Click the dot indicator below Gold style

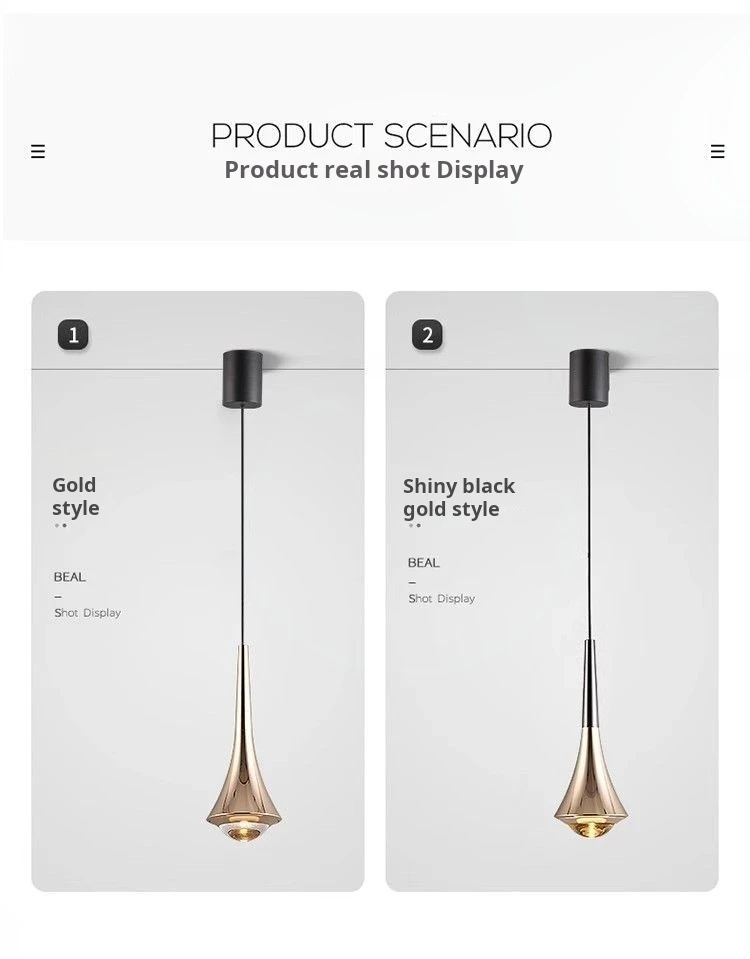[x=61, y=525]
